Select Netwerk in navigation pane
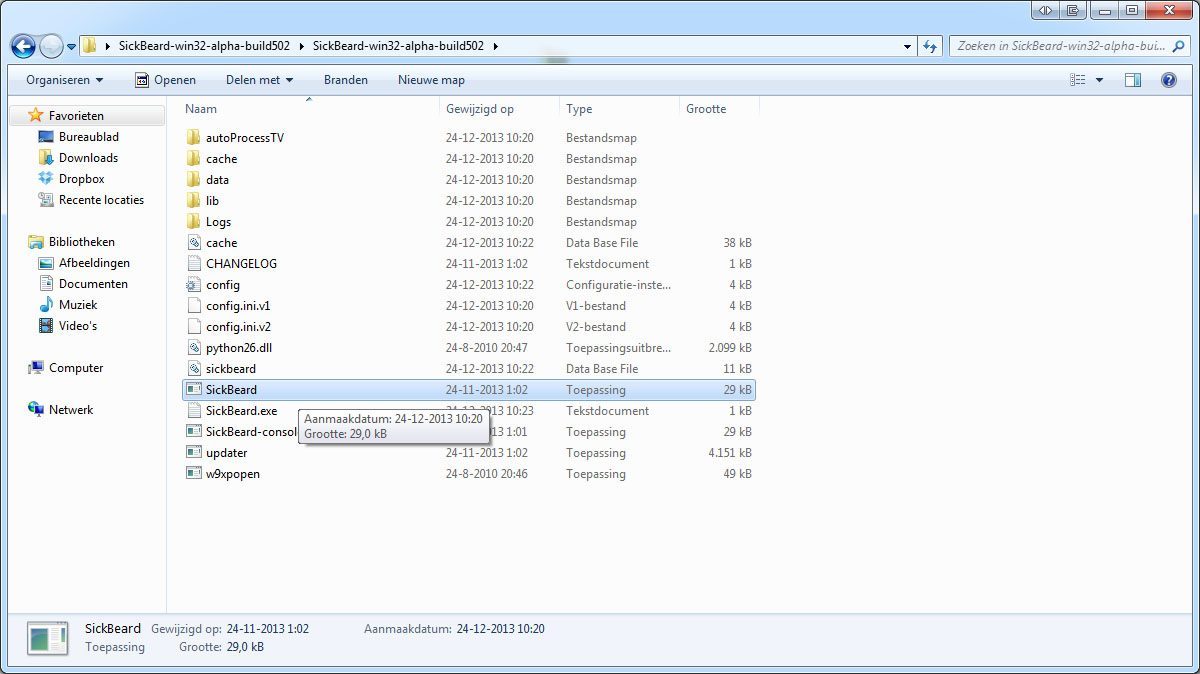This screenshot has width=1200, height=674. [71, 410]
